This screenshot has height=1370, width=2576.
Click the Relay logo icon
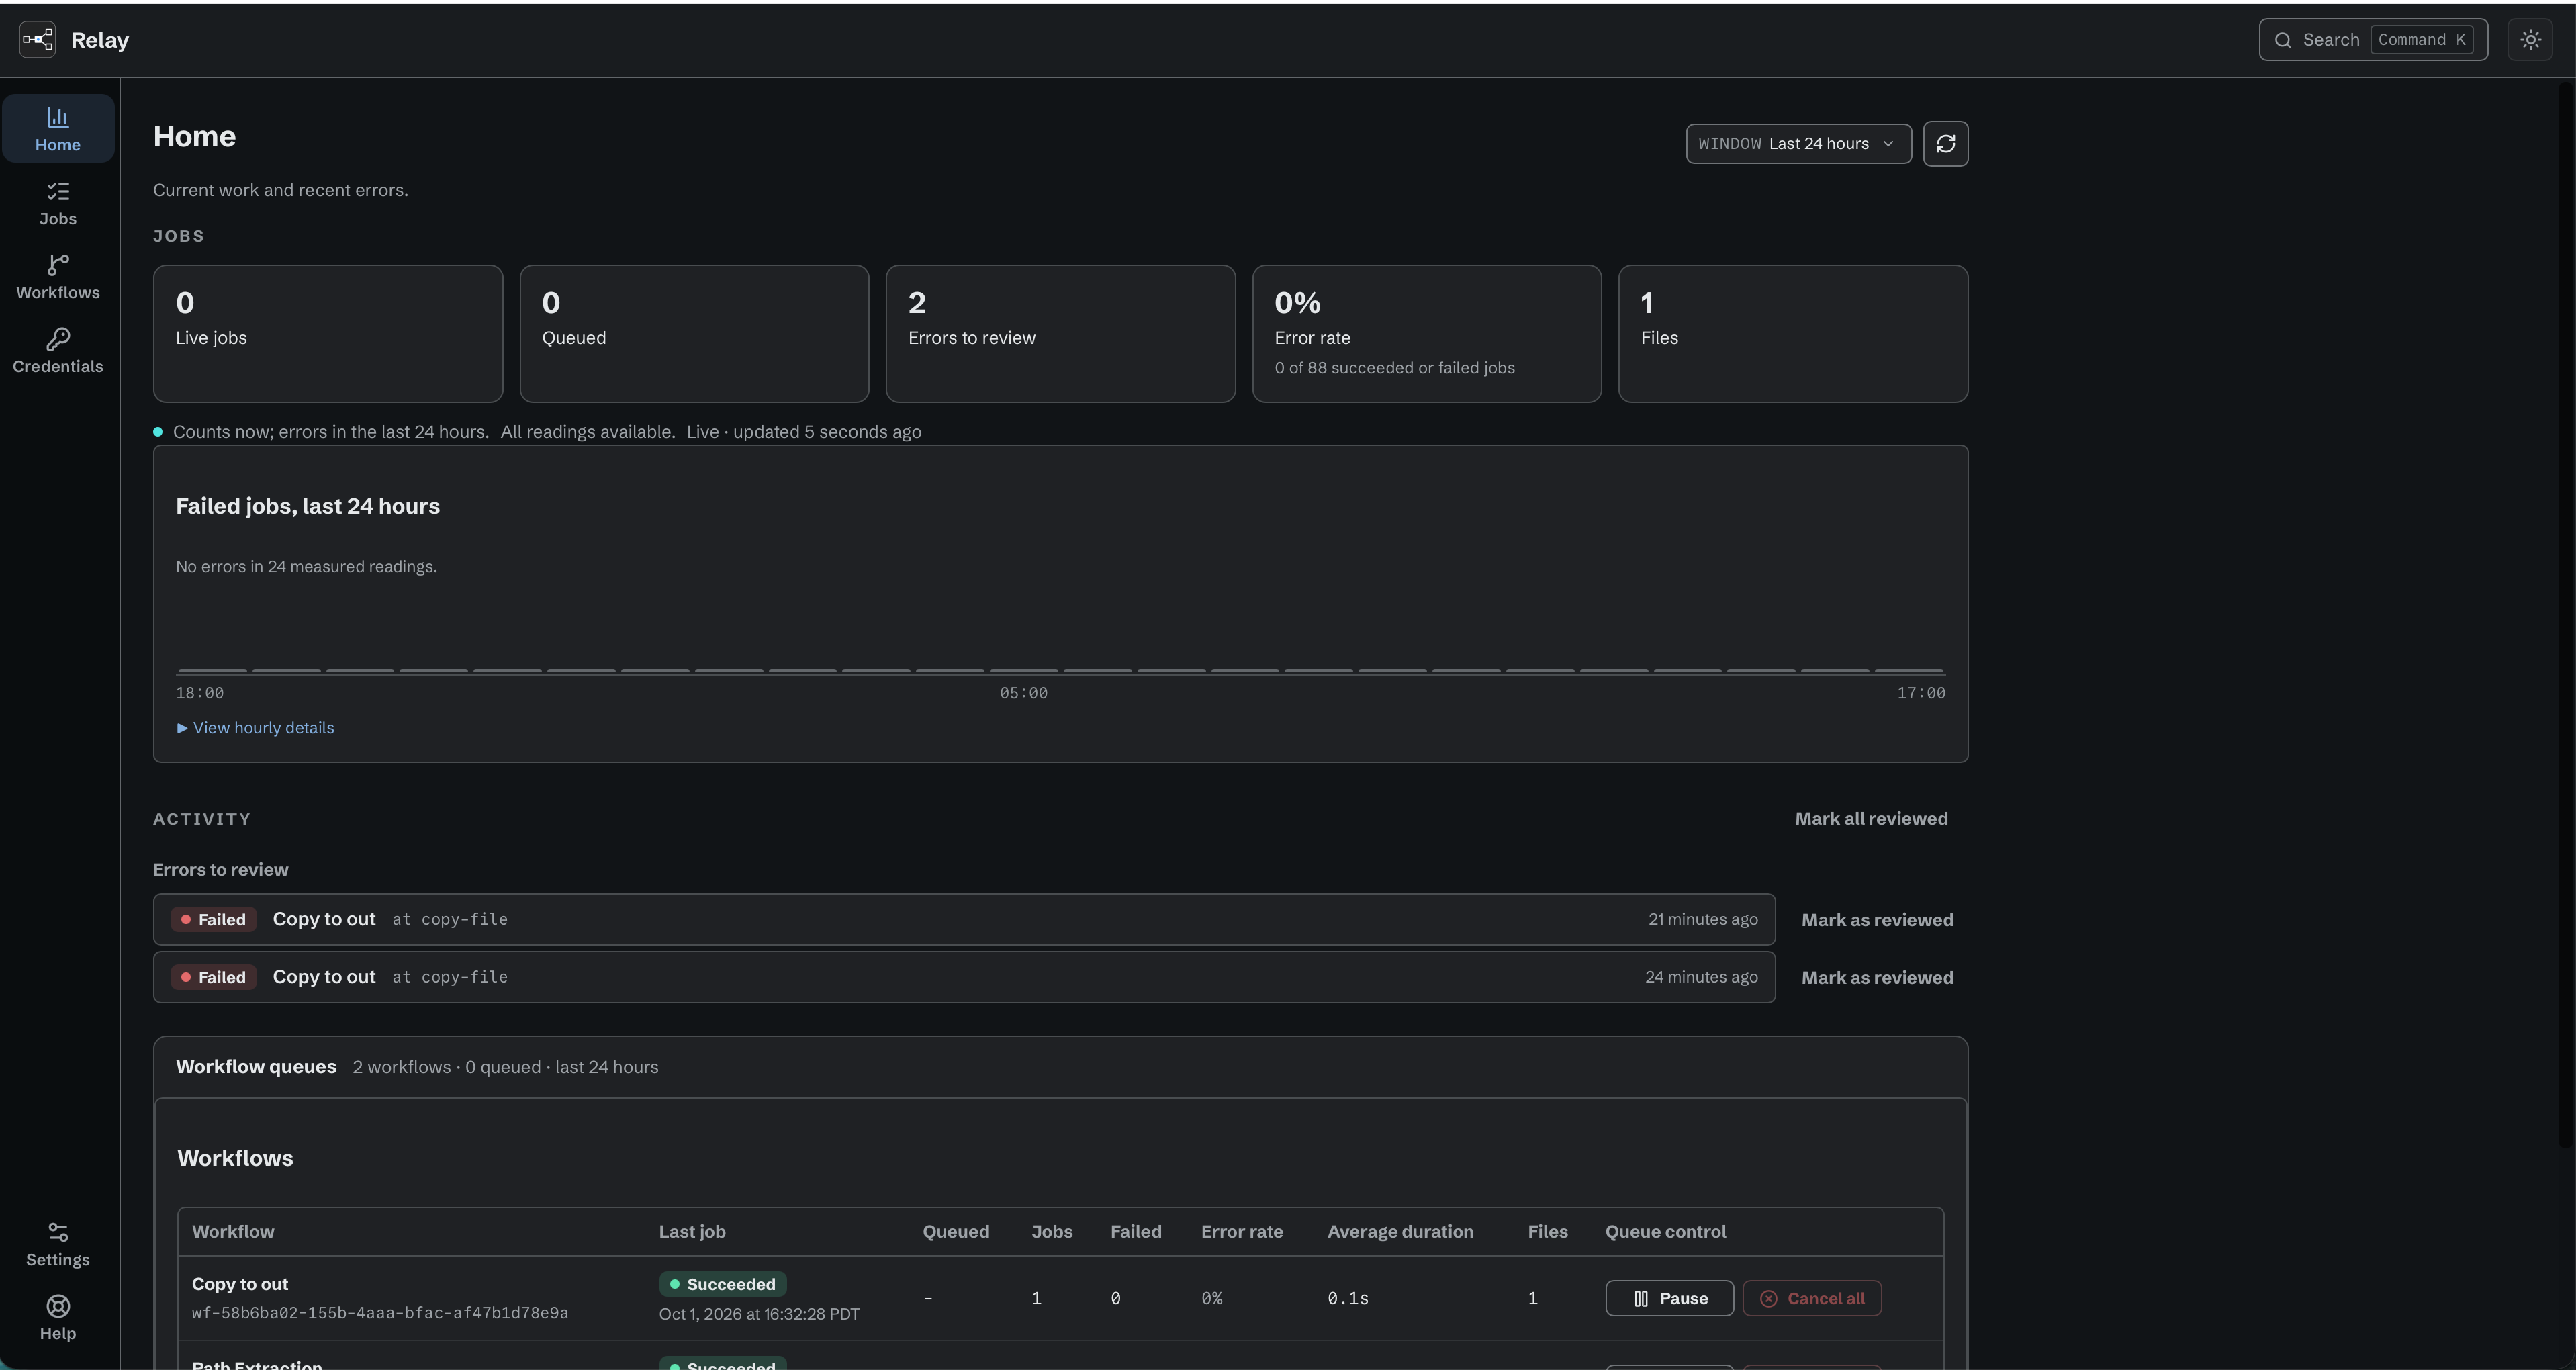(37, 40)
